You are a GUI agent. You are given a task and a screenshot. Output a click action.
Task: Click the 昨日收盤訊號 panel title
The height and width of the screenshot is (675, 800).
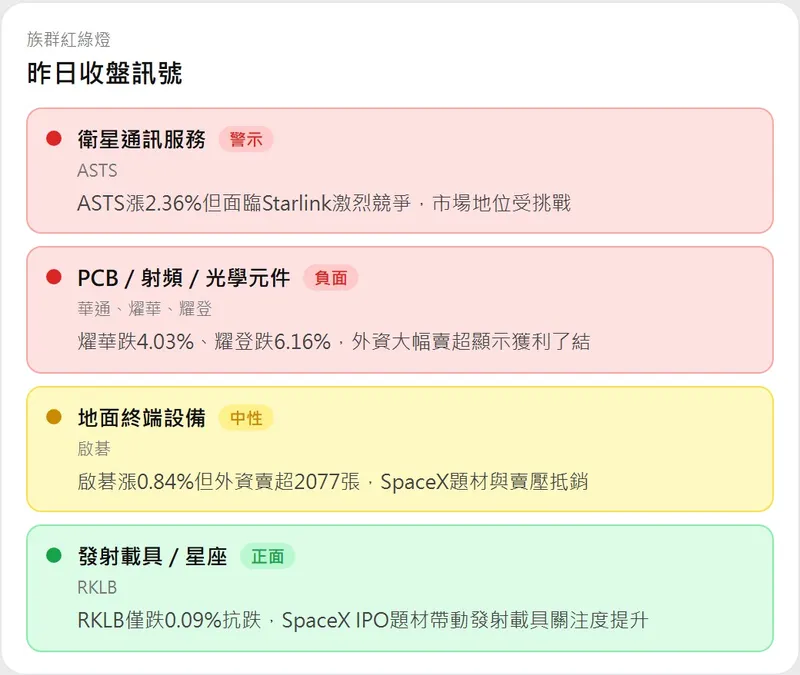(x=104, y=73)
